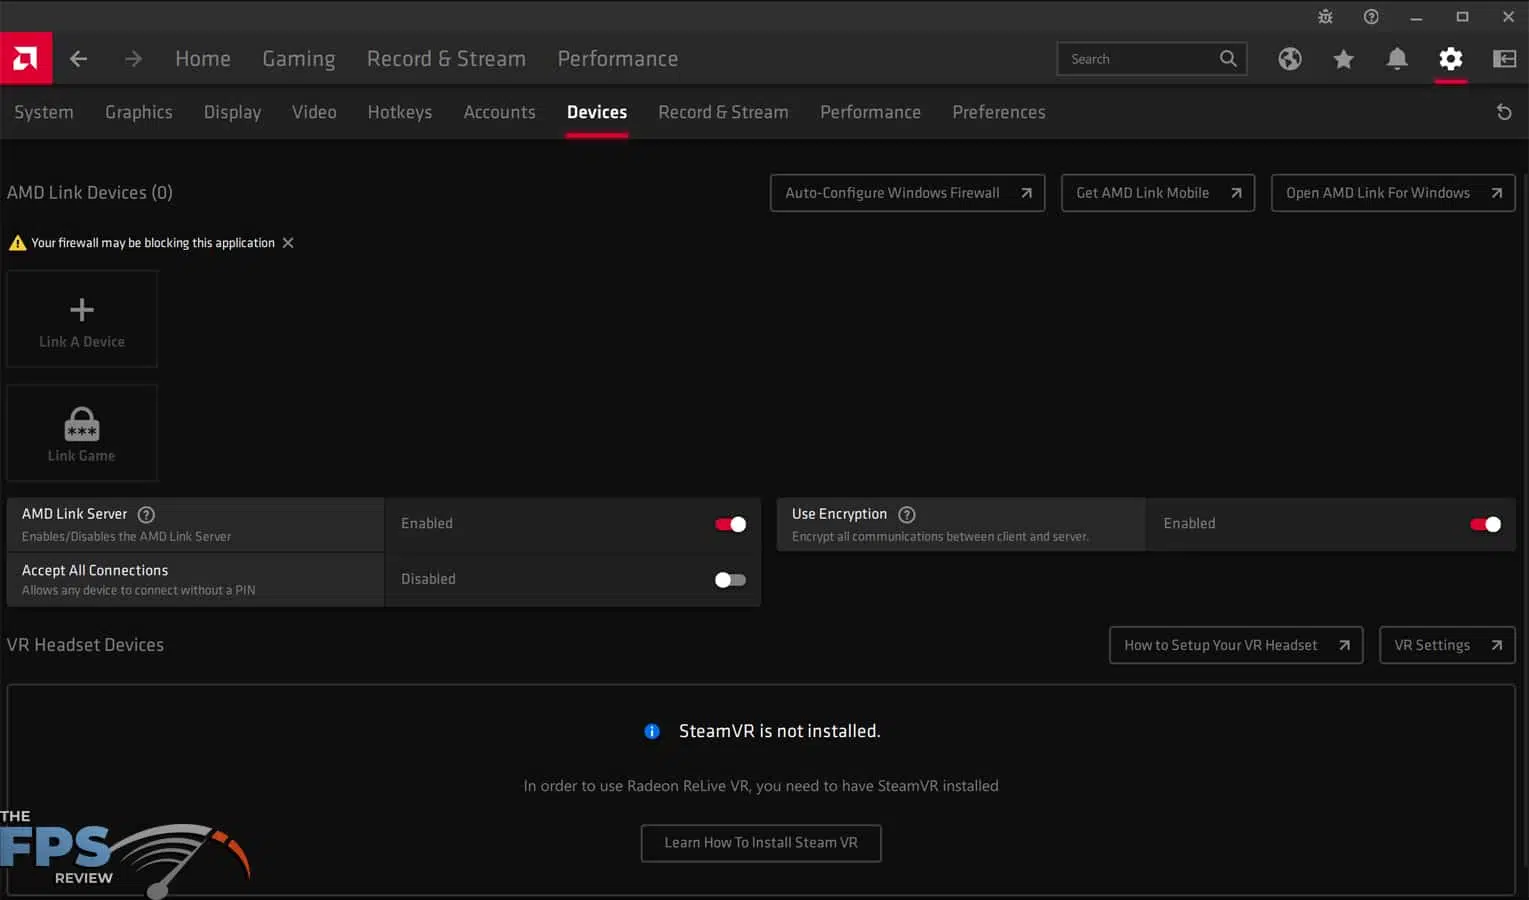
Task: Turn off the Use Encryption toggle
Action: point(1485,524)
